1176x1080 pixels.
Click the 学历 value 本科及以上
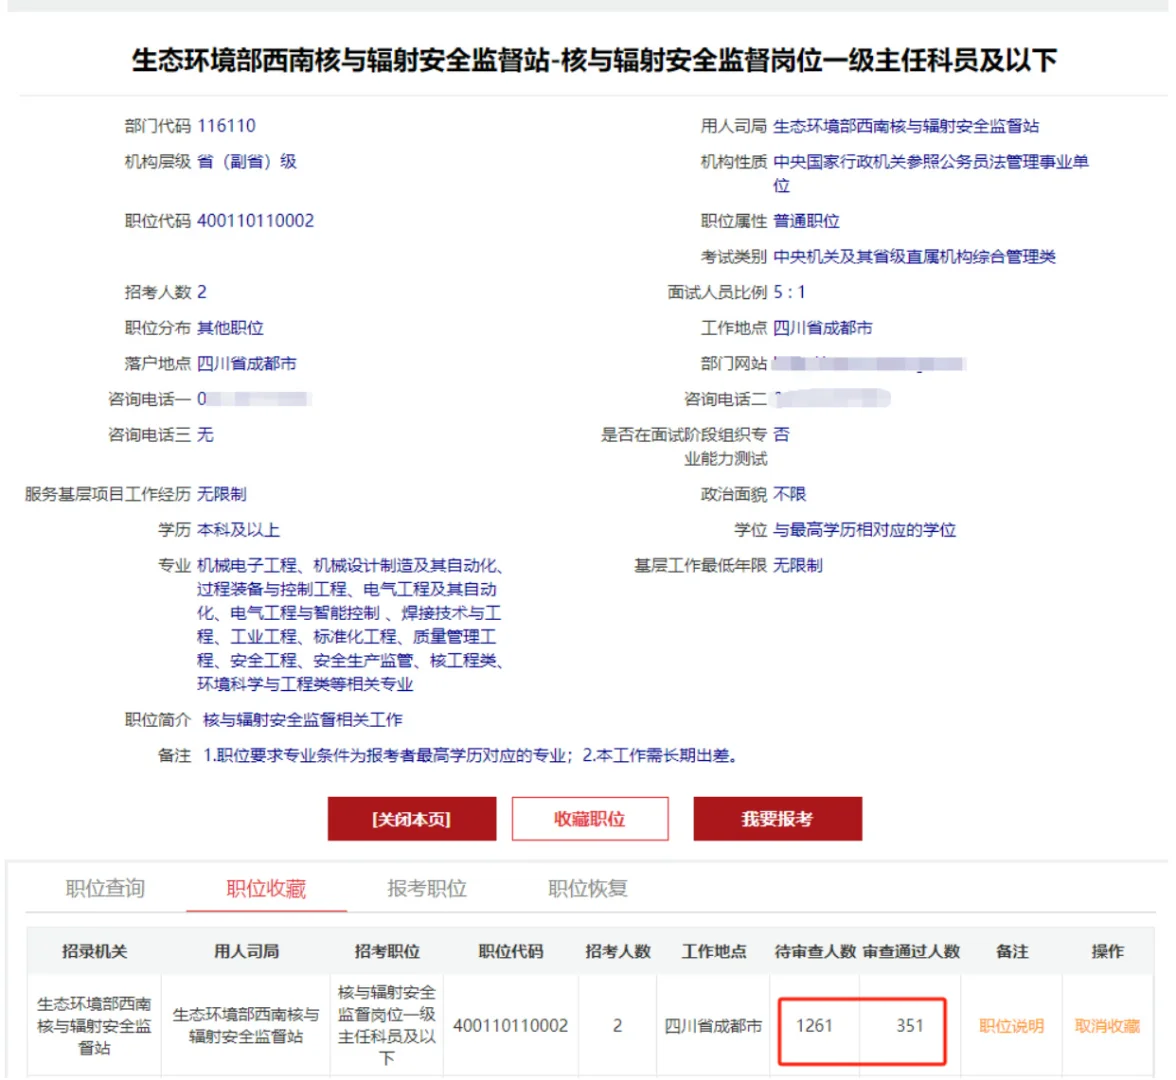[x=238, y=530]
